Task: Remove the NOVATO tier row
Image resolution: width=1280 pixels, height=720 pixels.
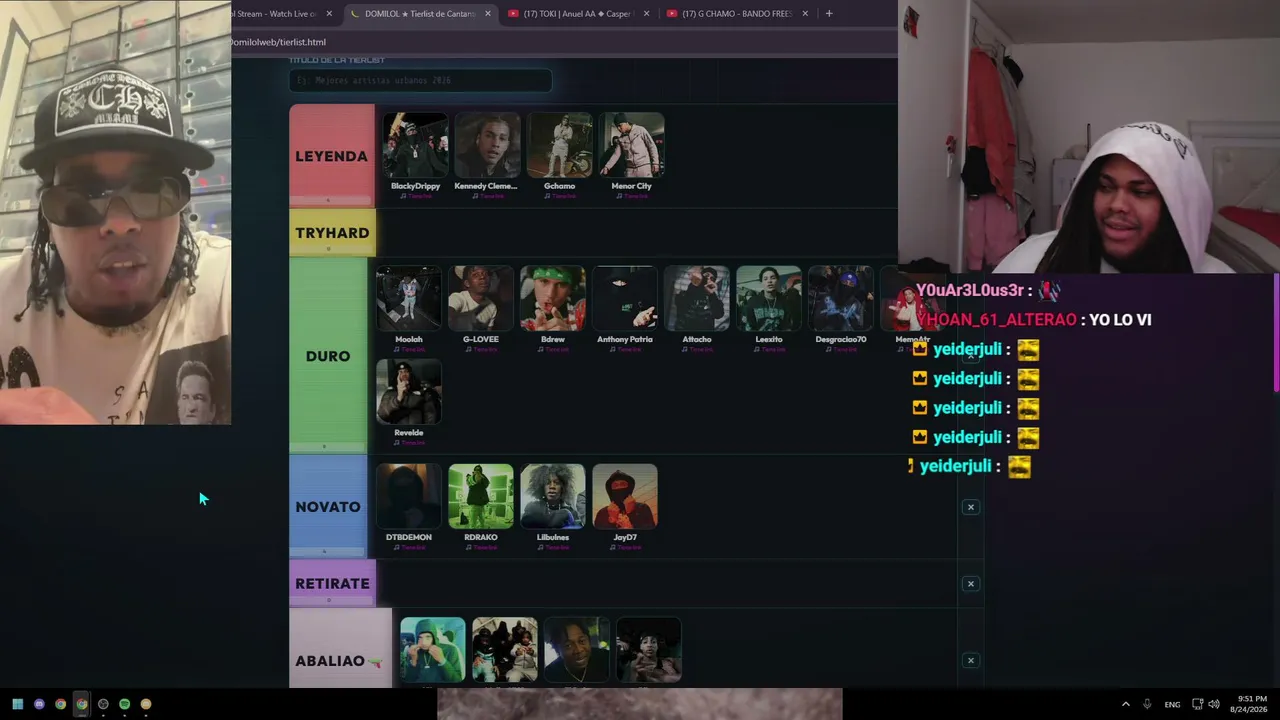Action: pos(970,507)
